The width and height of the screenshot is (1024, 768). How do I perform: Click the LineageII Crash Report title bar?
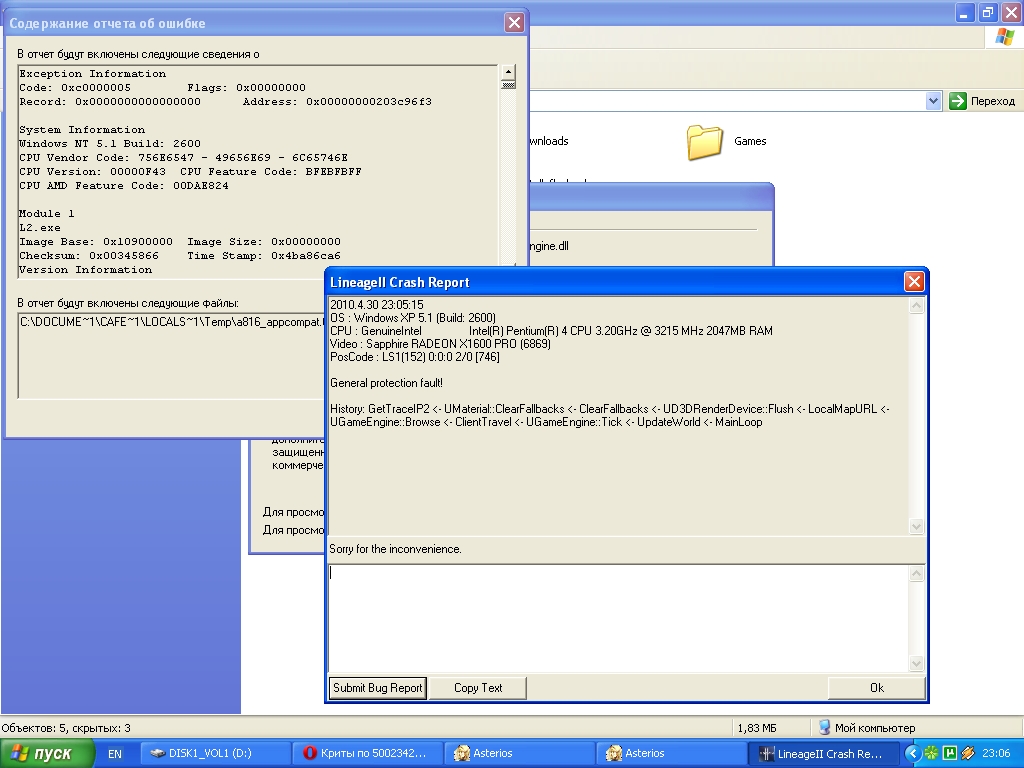(x=614, y=281)
